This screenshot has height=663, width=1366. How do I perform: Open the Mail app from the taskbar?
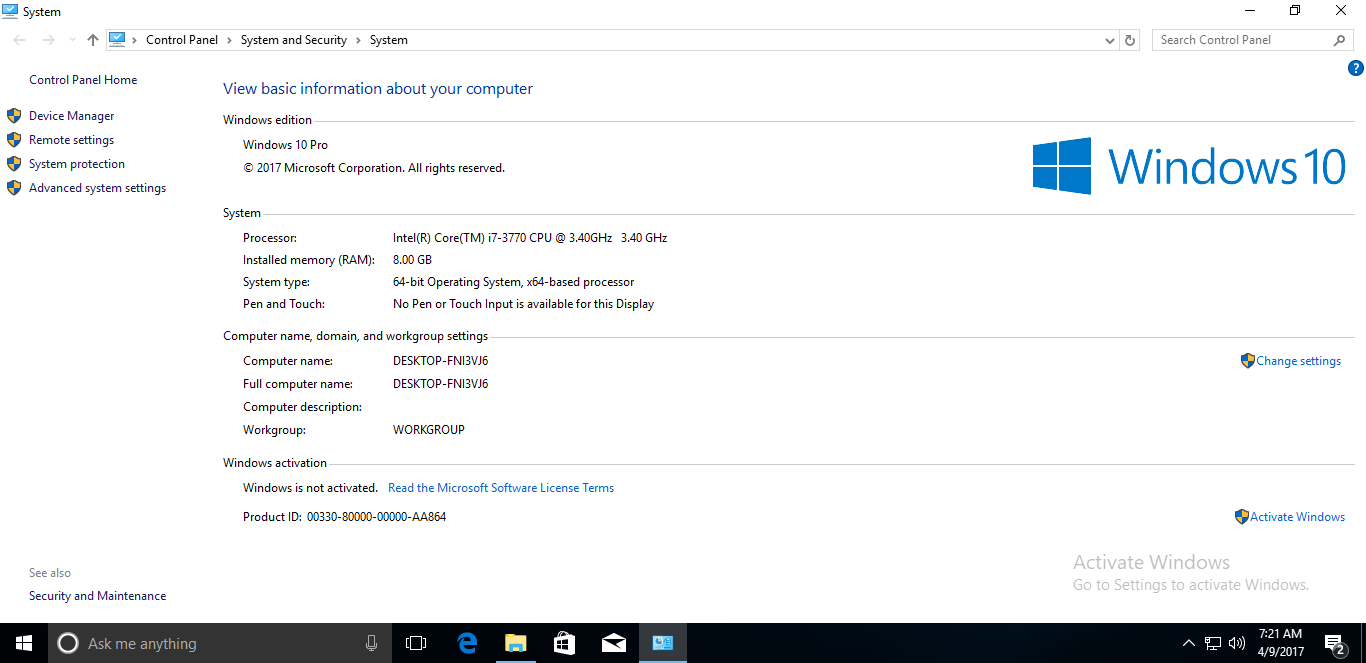[x=614, y=643]
